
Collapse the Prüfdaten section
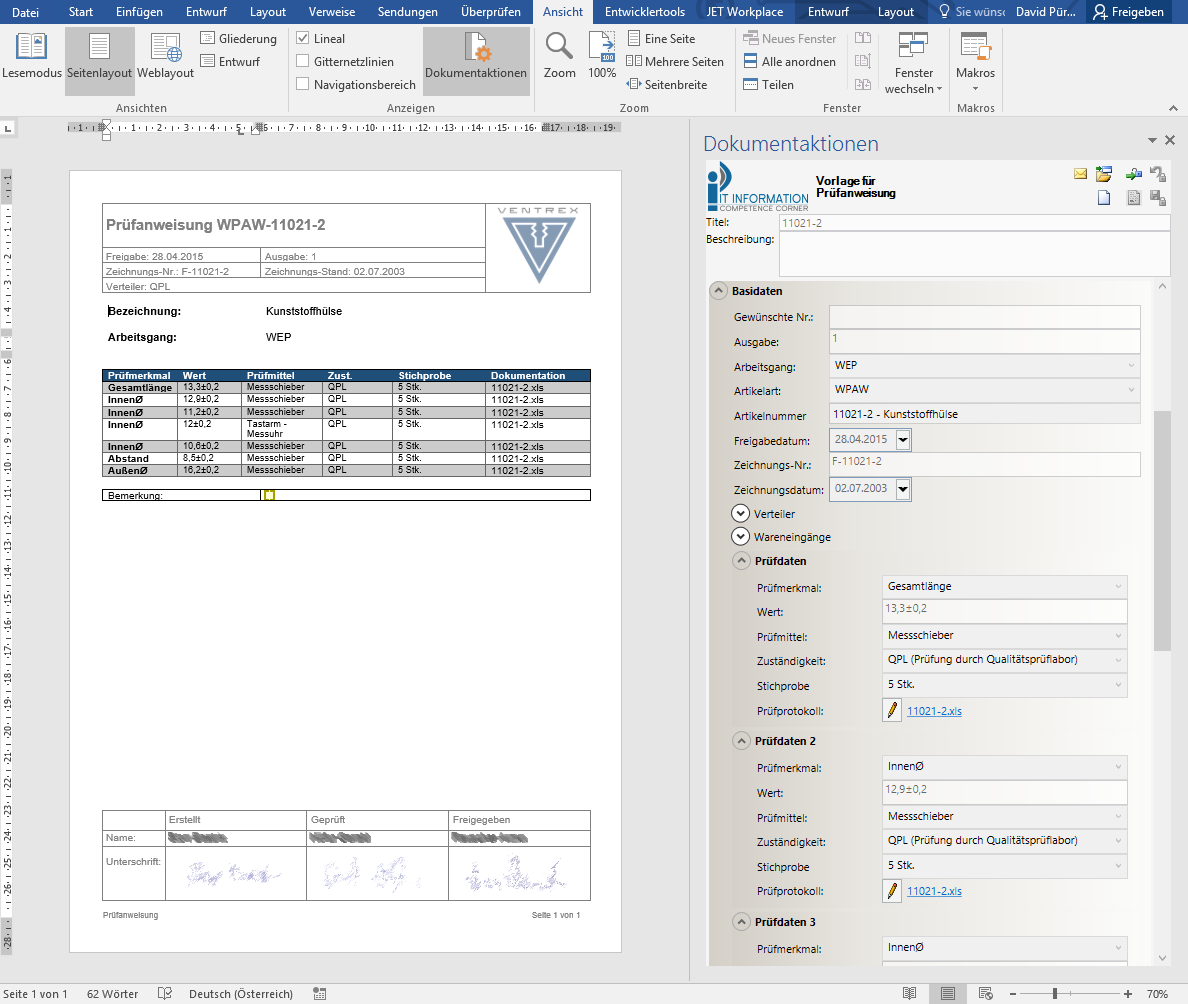pos(741,561)
